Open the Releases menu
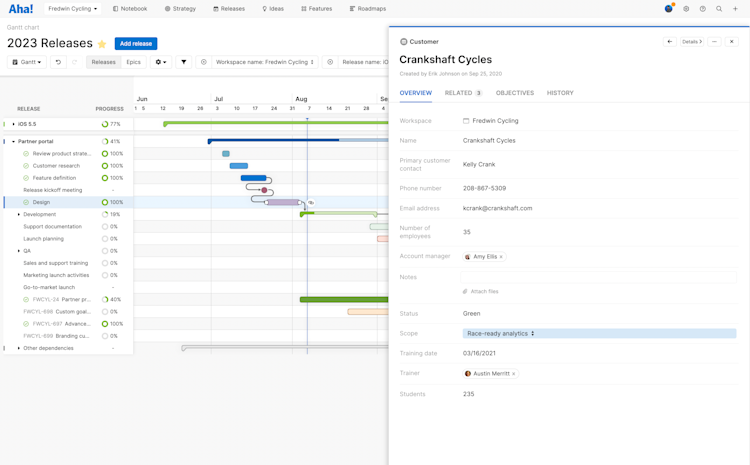 click(229, 9)
